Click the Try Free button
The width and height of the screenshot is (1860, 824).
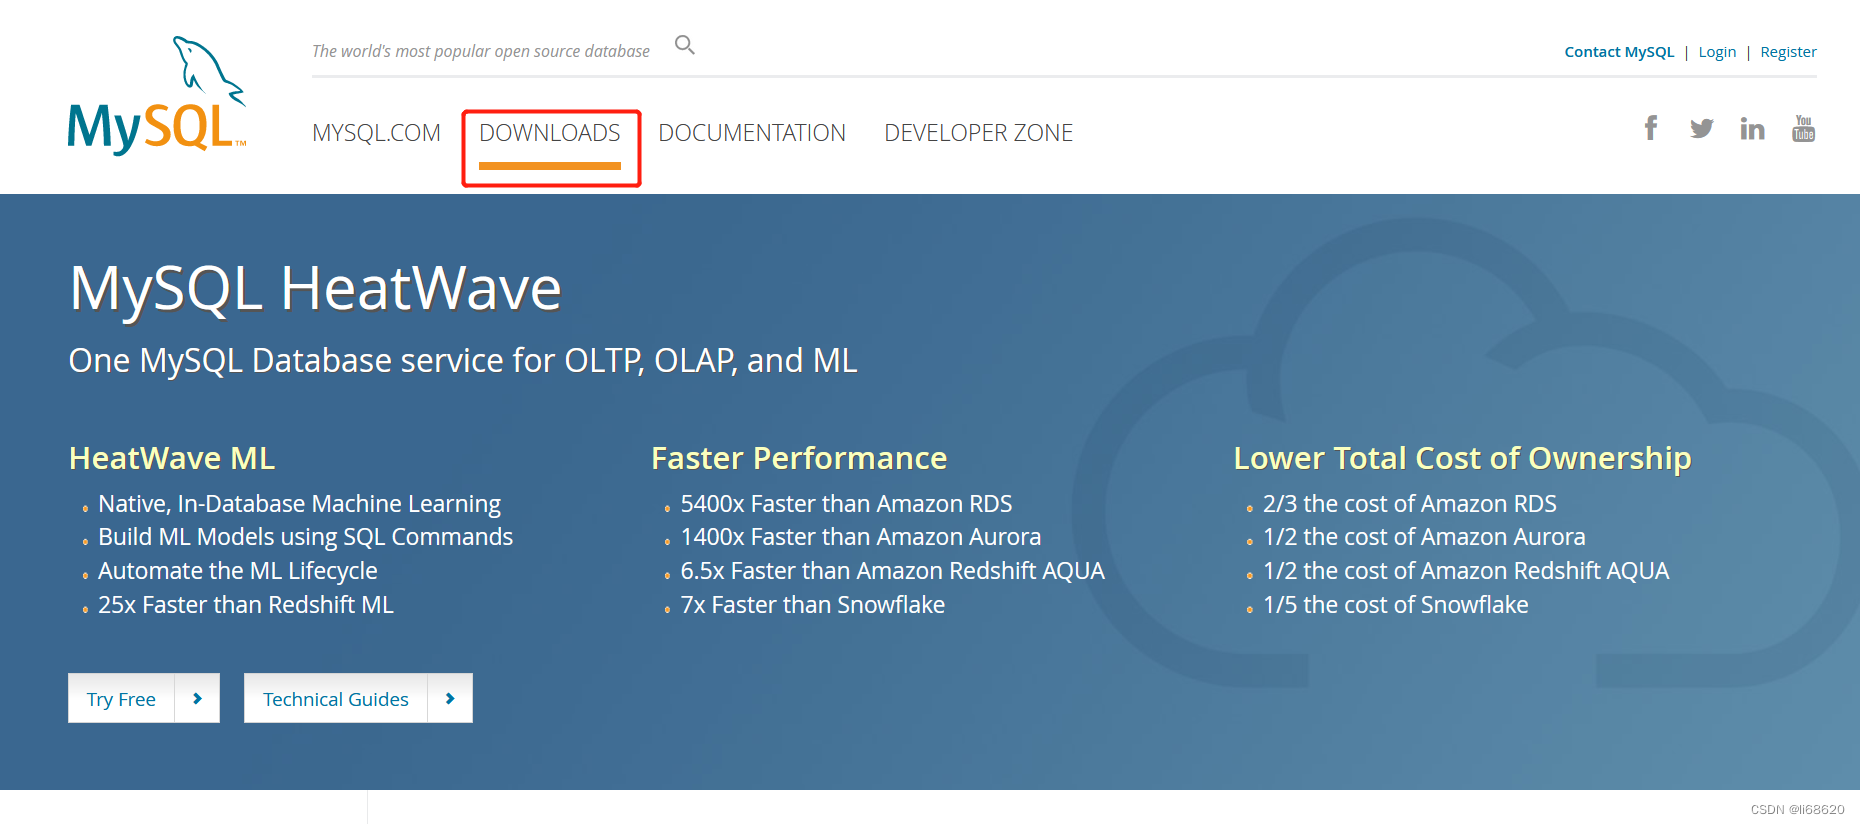pyautogui.click(x=121, y=698)
